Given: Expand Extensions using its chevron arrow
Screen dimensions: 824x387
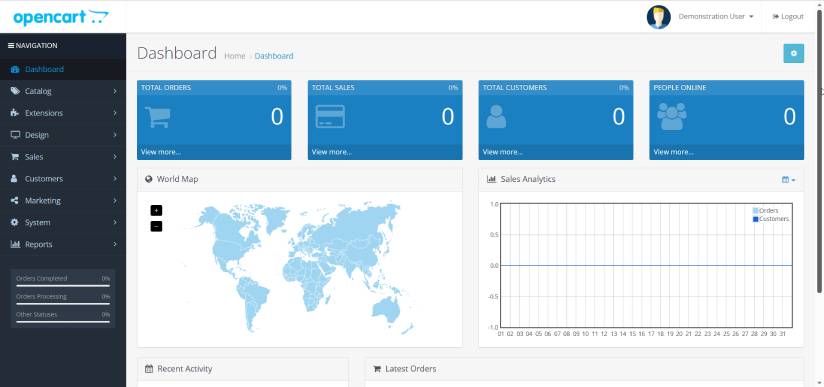Looking at the screenshot, I should [115, 113].
